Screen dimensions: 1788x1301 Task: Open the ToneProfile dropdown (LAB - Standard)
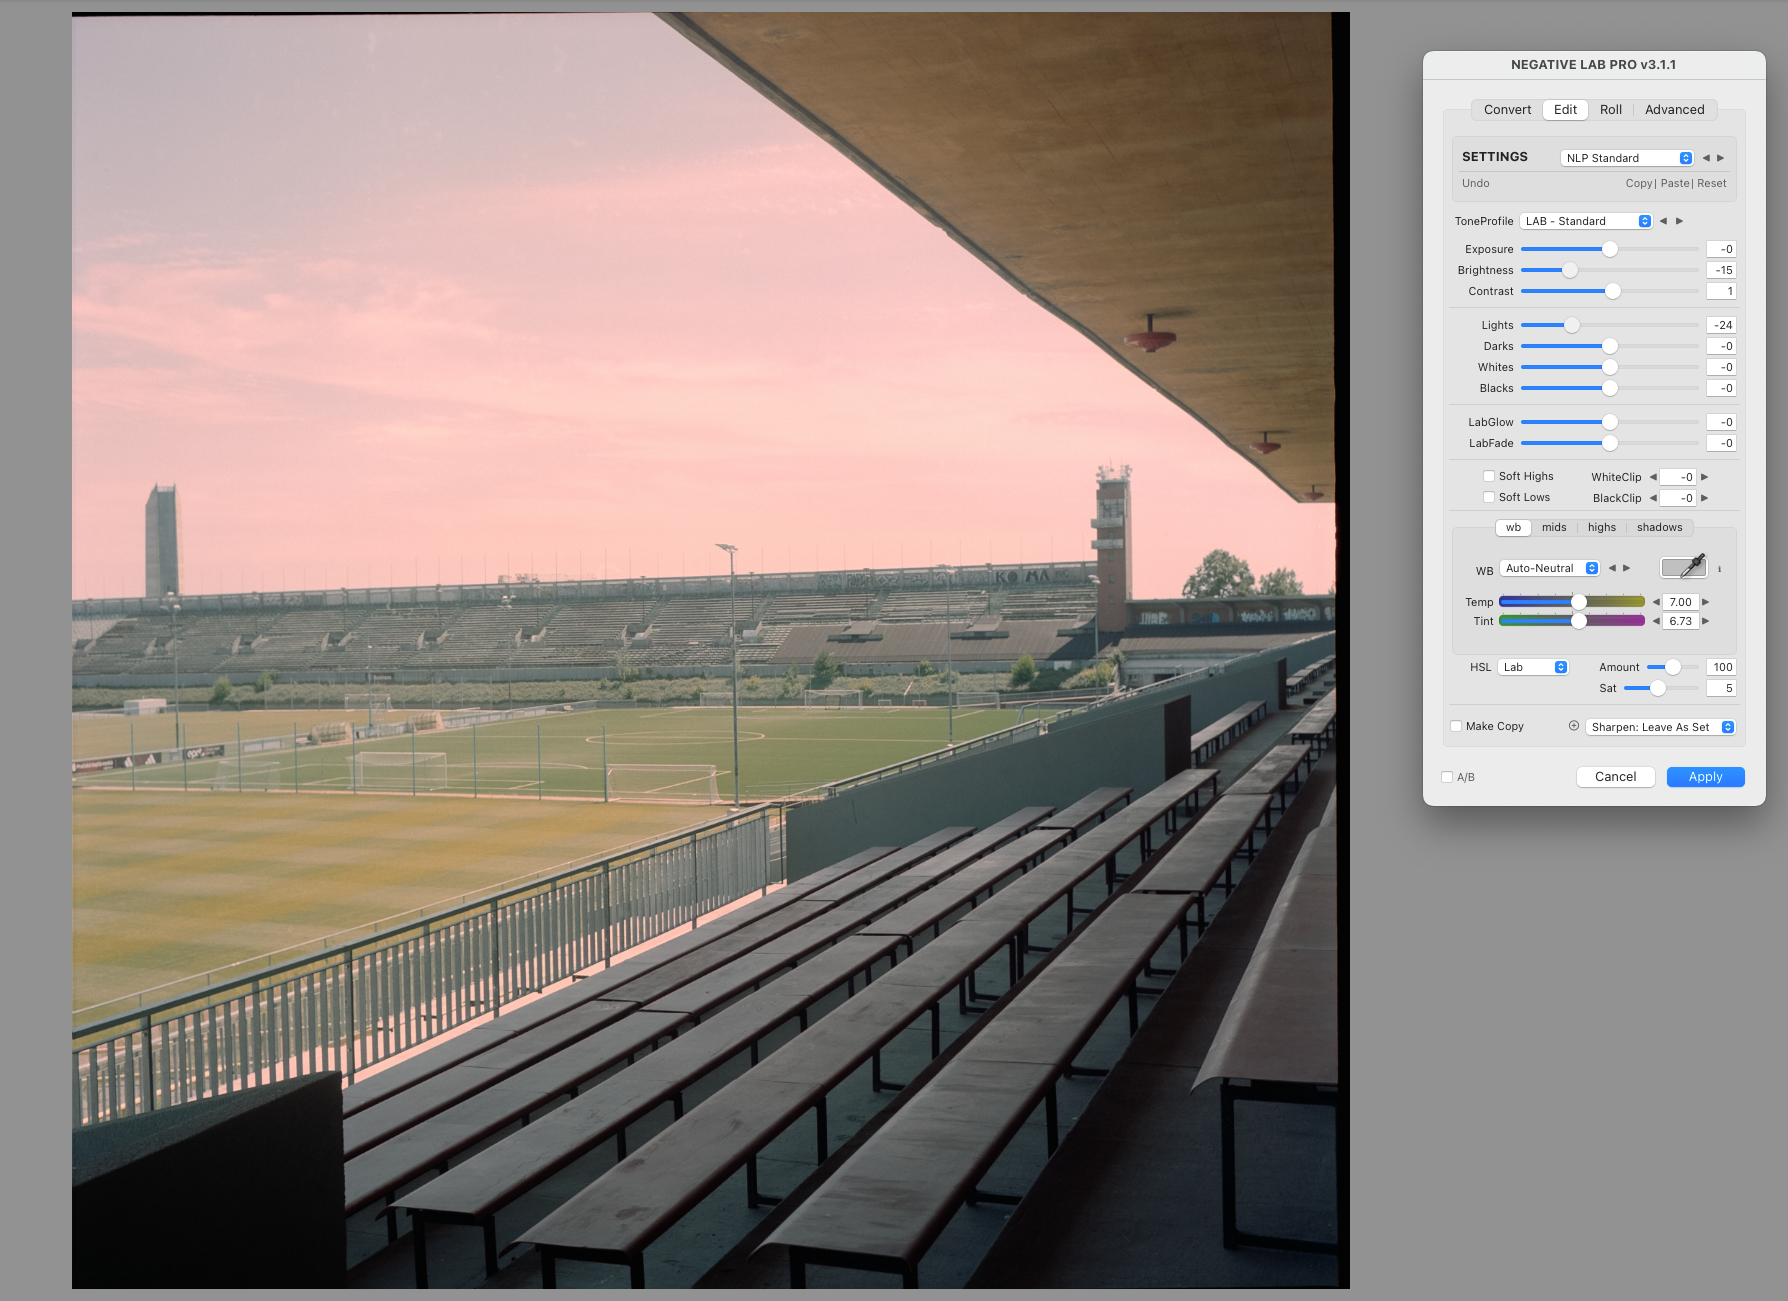pyautogui.click(x=1586, y=221)
